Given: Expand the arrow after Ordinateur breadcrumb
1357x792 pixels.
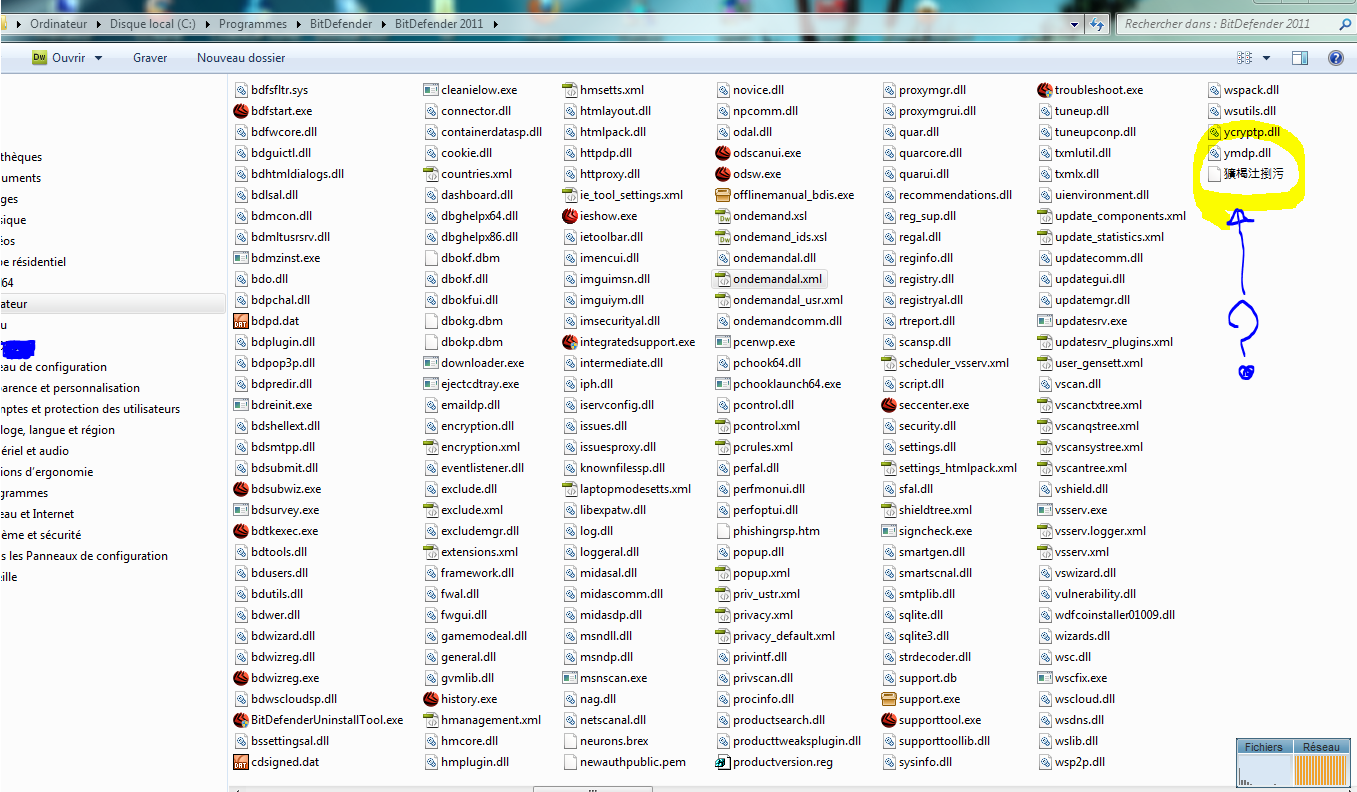Looking at the screenshot, I should 100,24.
